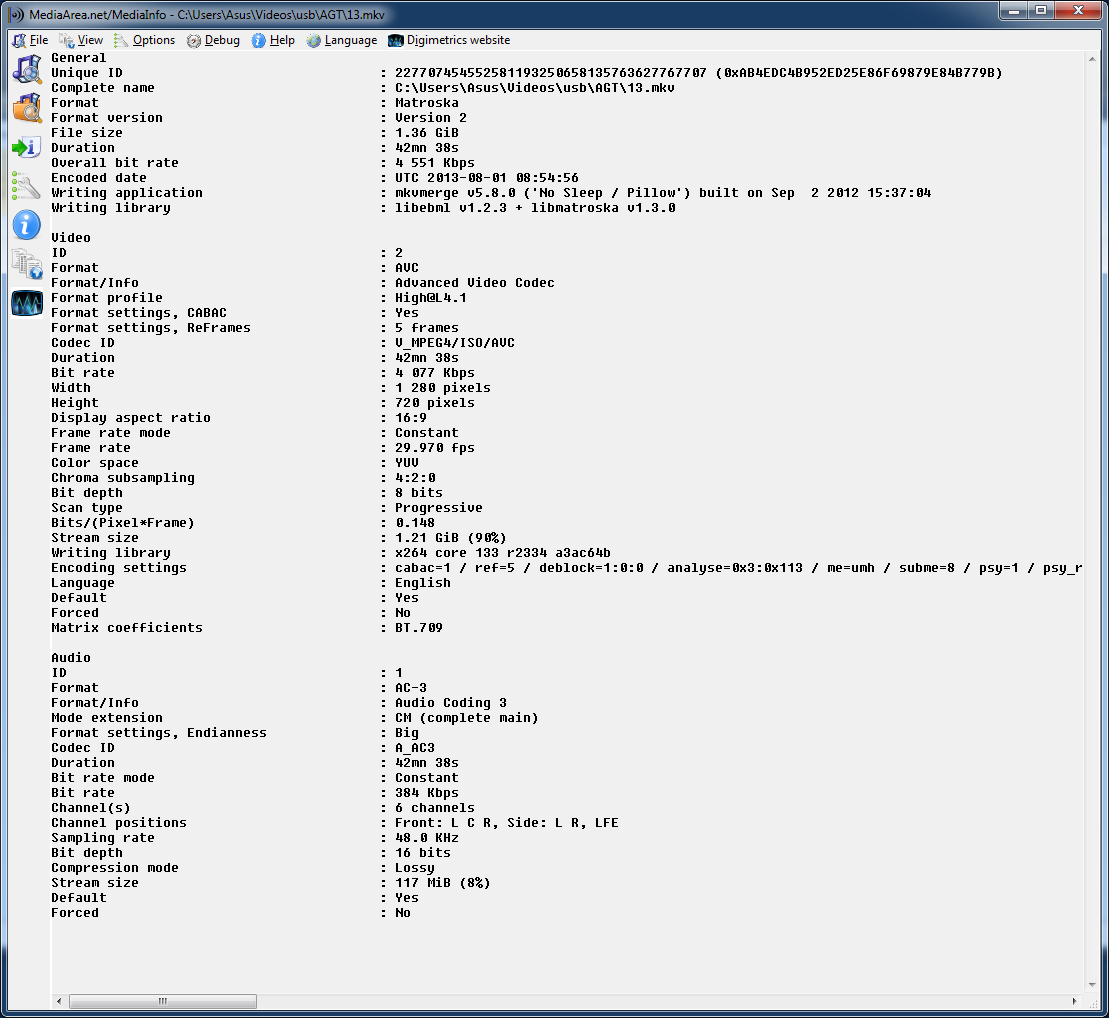Click the V_MPEG4/ISO/AVC codec ID
Image resolution: width=1109 pixels, height=1018 pixels.
click(455, 343)
